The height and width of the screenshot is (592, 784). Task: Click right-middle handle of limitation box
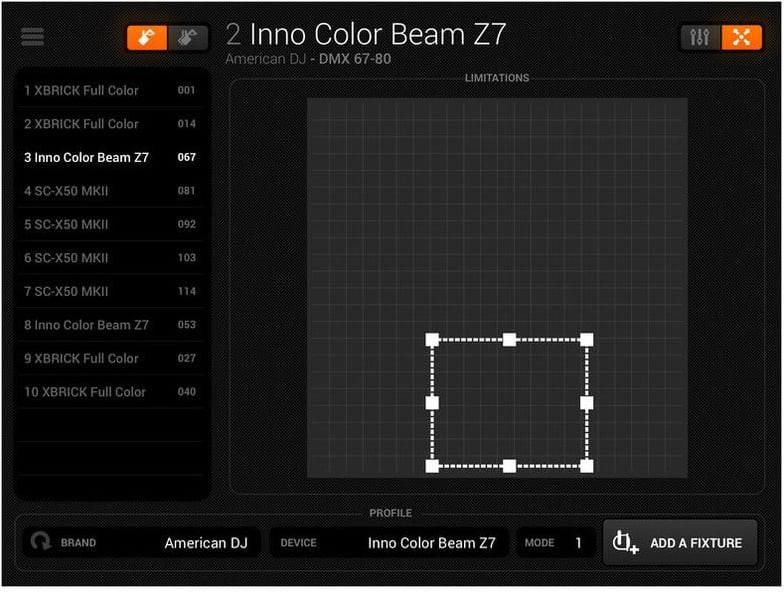586,403
